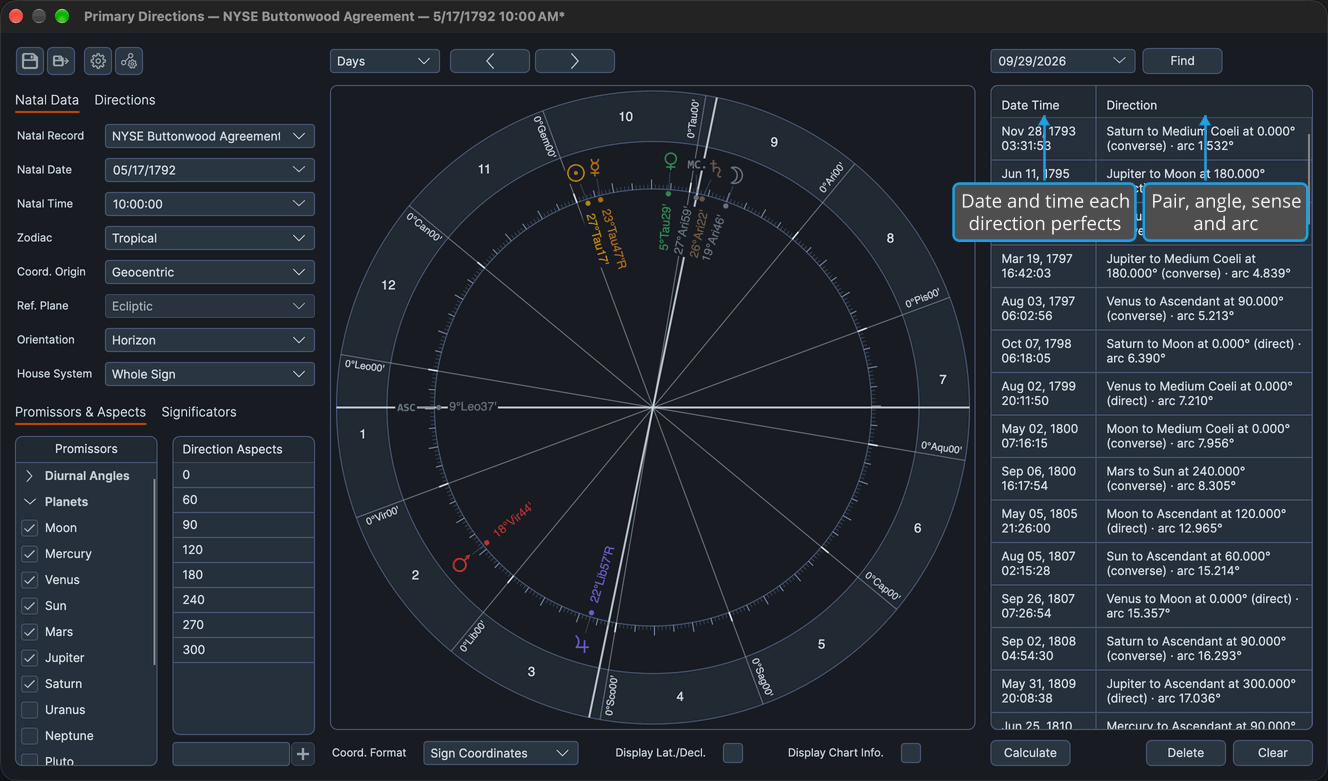Click the Calculate button
Viewport: 1328px width, 781px height.
[1030, 753]
